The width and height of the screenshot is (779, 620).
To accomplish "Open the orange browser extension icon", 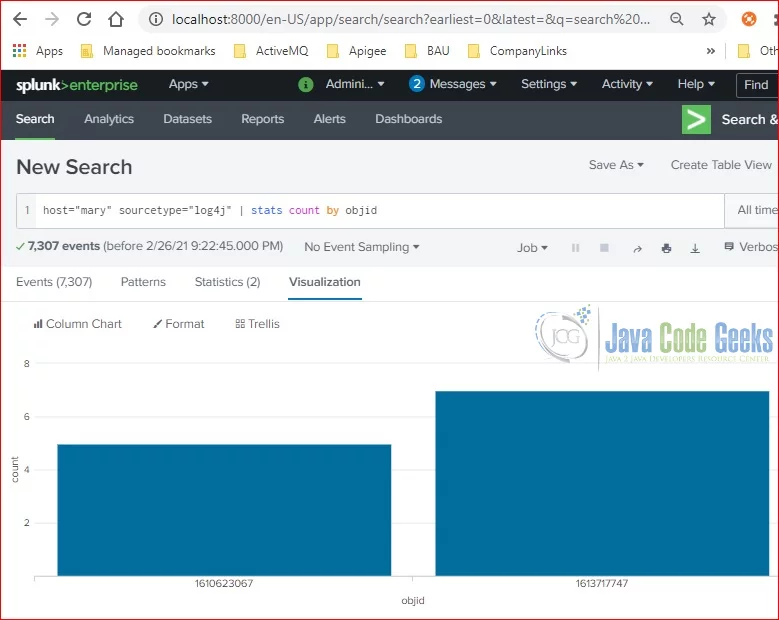I will pyautogui.click(x=749, y=19).
